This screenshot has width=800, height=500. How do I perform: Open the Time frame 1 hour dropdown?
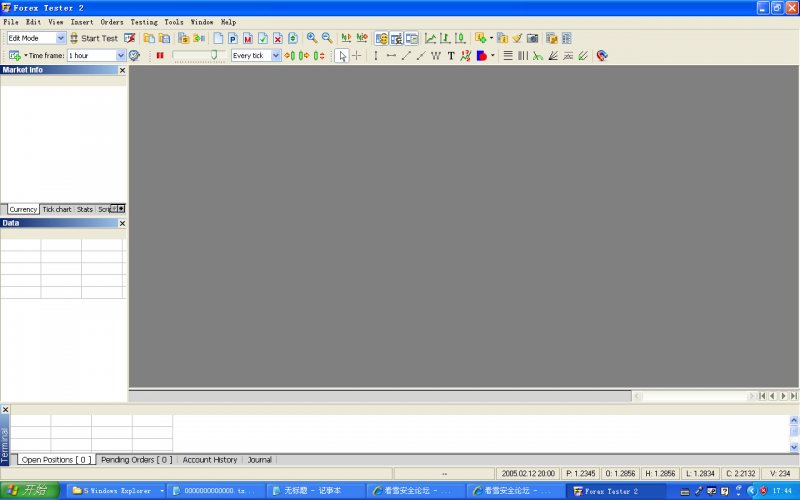(x=120, y=56)
